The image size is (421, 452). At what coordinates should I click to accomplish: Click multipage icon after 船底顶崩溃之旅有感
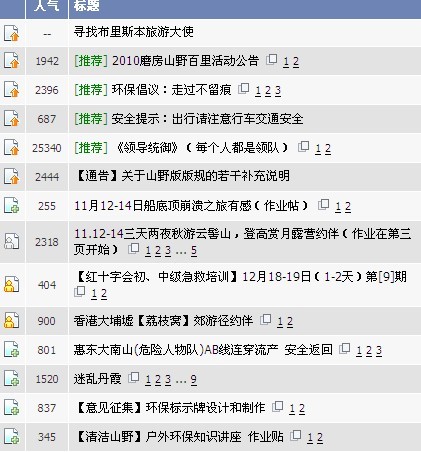323,205
